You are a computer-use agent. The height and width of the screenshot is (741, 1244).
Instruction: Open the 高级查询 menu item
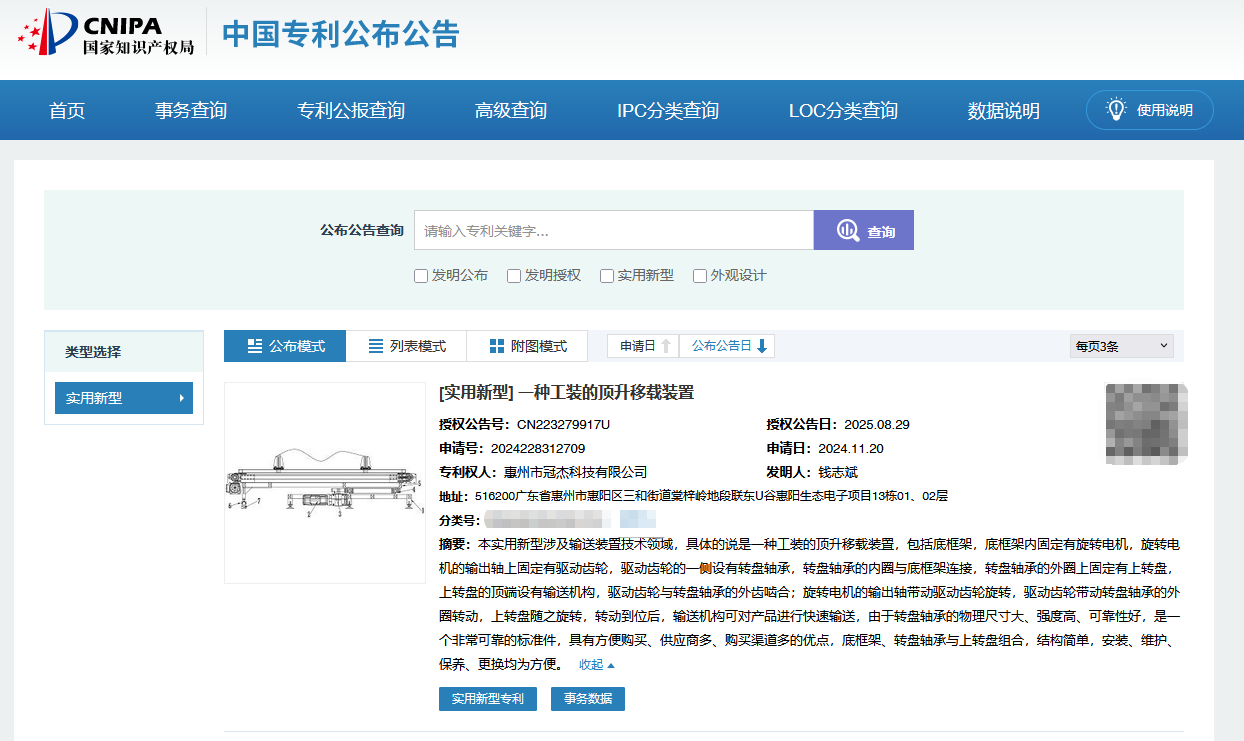pos(510,110)
